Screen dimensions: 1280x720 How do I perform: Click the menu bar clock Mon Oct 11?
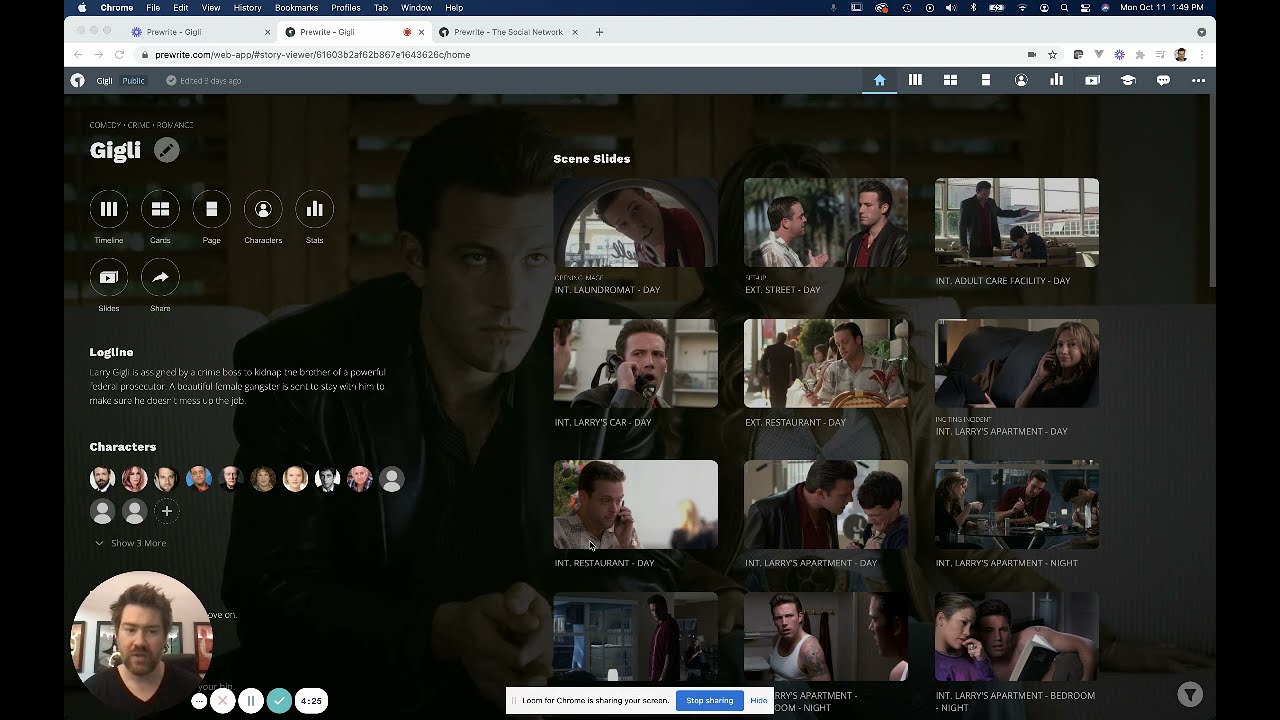pyautogui.click(x=1161, y=8)
